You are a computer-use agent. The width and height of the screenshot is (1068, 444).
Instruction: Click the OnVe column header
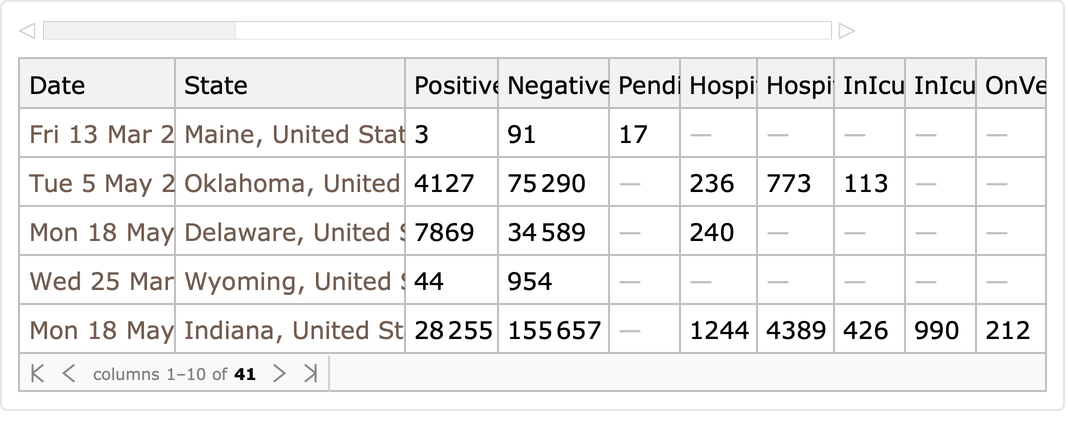1012,86
